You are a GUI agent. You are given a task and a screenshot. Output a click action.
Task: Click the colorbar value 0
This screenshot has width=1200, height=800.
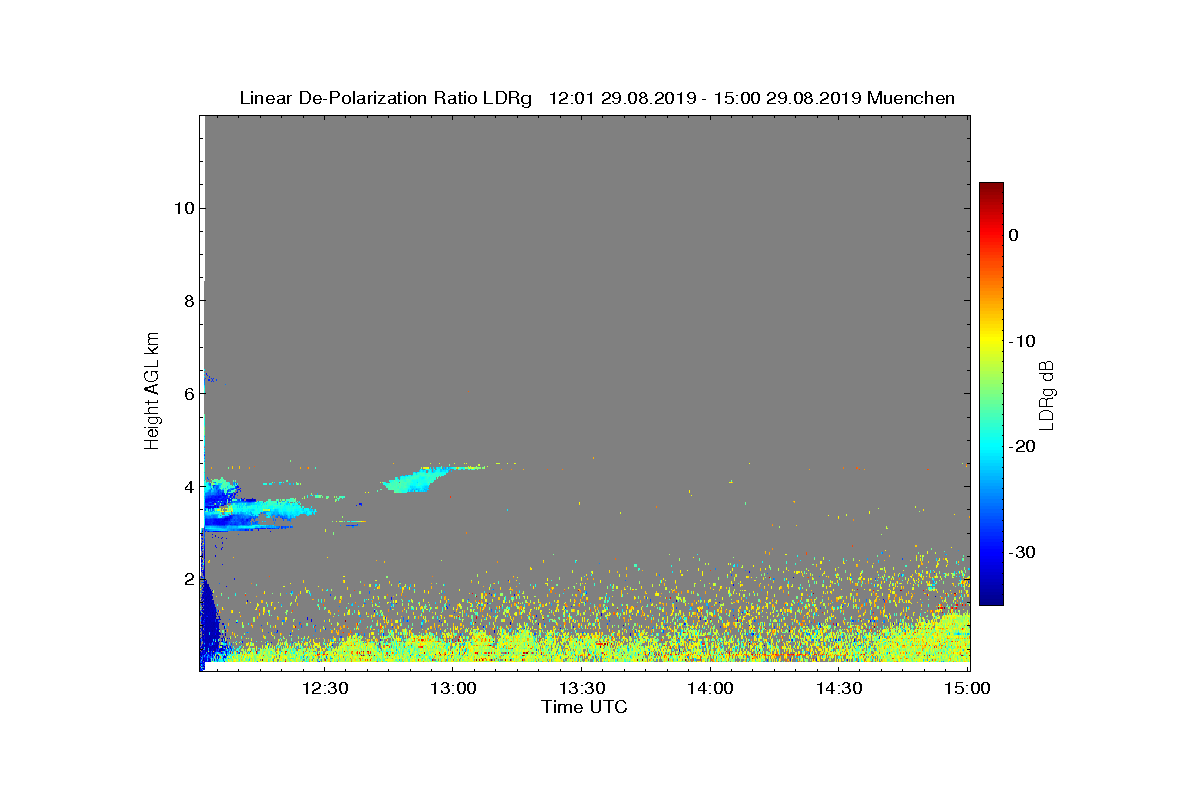click(x=1014, y=235)
